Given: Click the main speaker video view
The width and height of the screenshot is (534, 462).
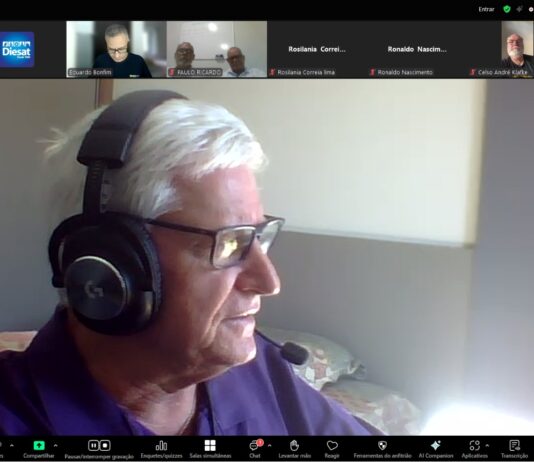Looking at the screenshot, I should pos(267,257).
